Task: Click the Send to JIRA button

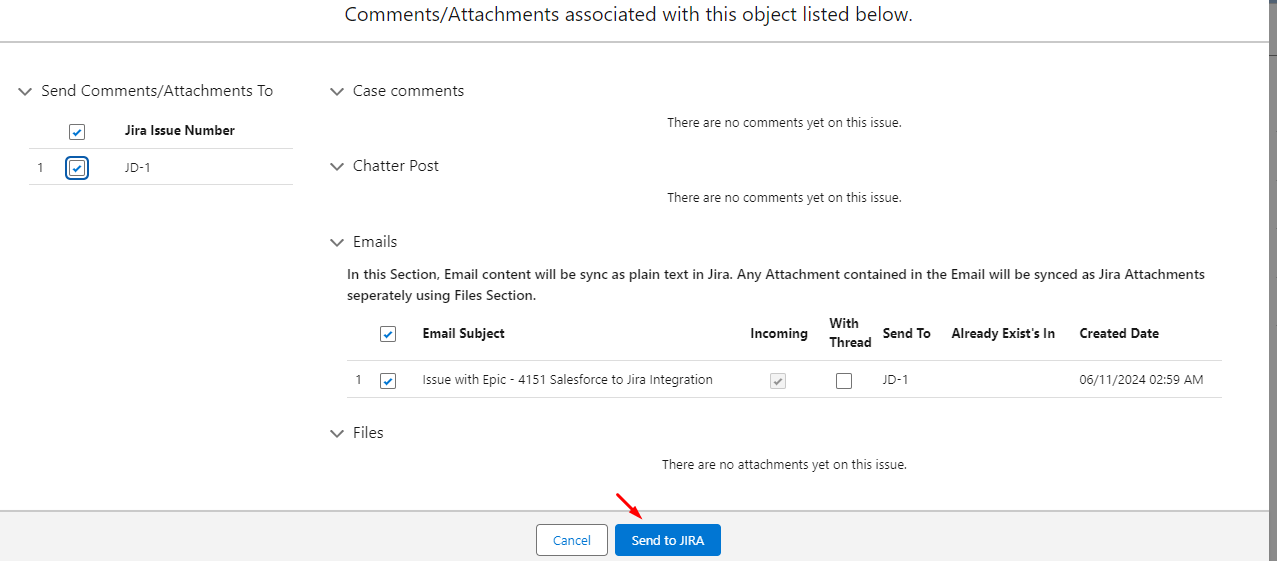Action: coord(668,540)
